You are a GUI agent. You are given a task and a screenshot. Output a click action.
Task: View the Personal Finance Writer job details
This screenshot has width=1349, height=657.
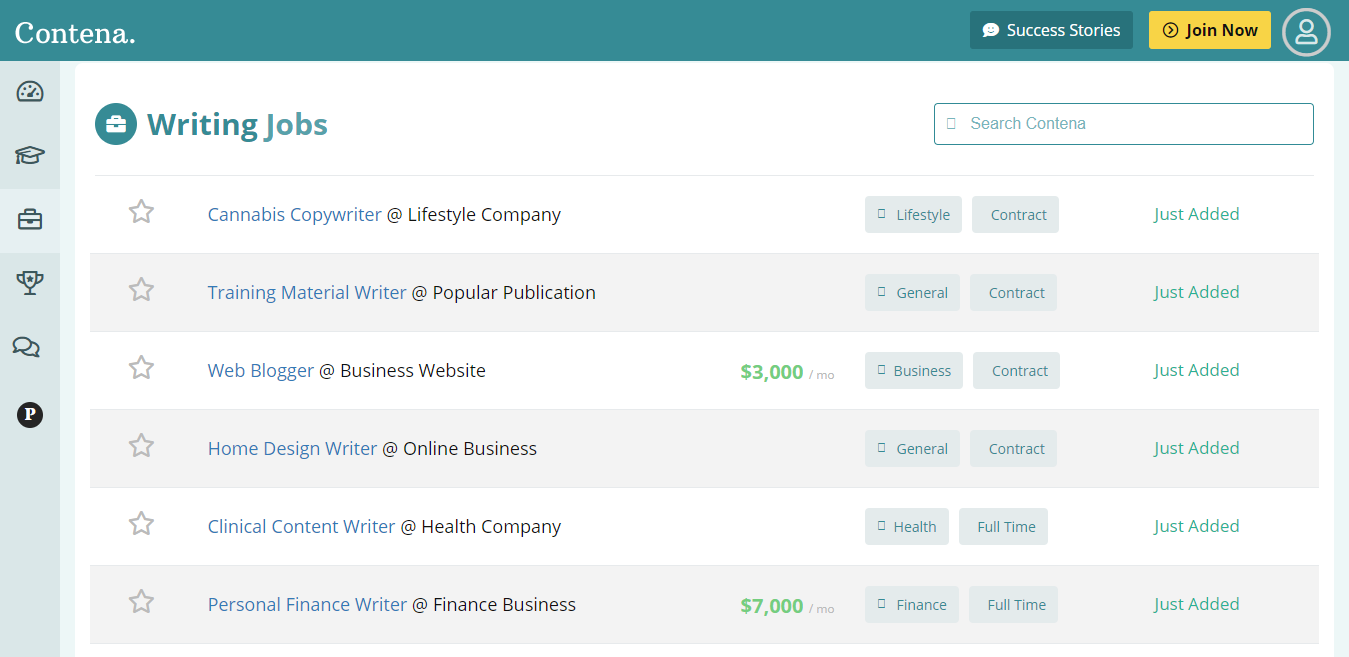306,604
